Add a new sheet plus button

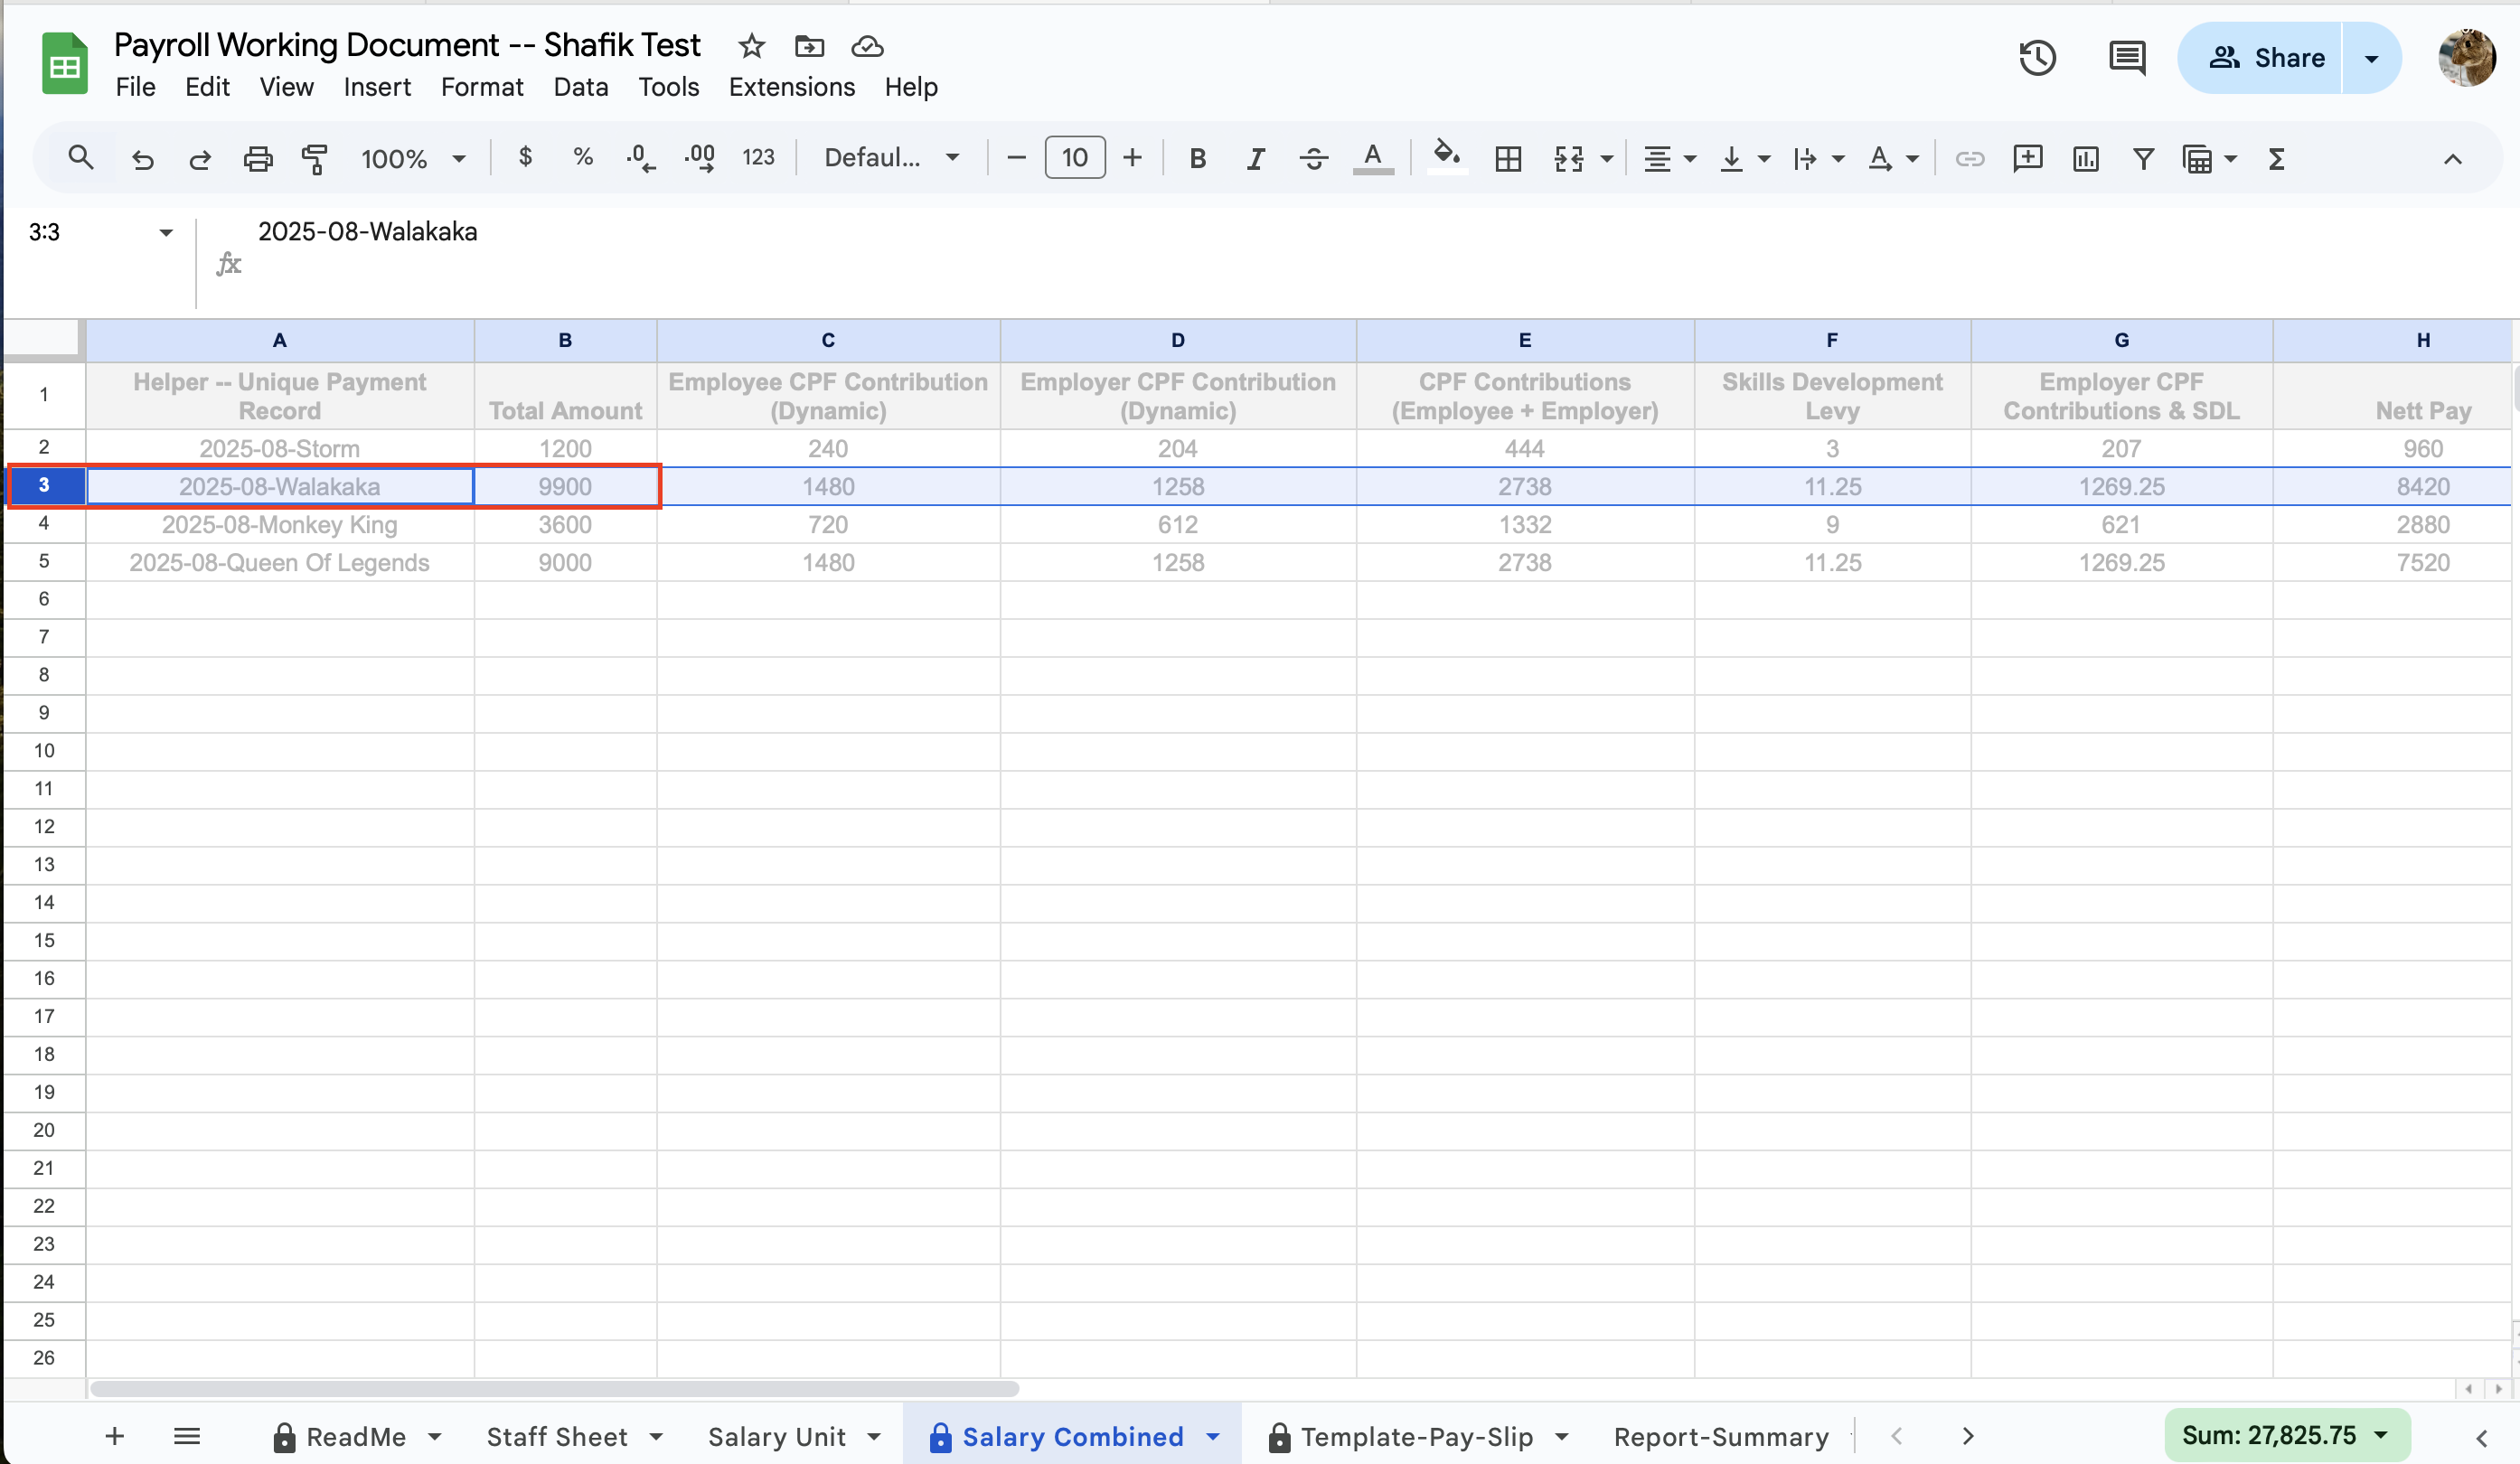[x=115, y=1436]
